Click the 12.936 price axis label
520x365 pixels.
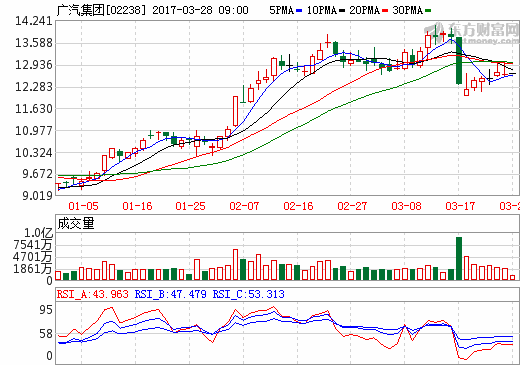(x=34, y=65)
